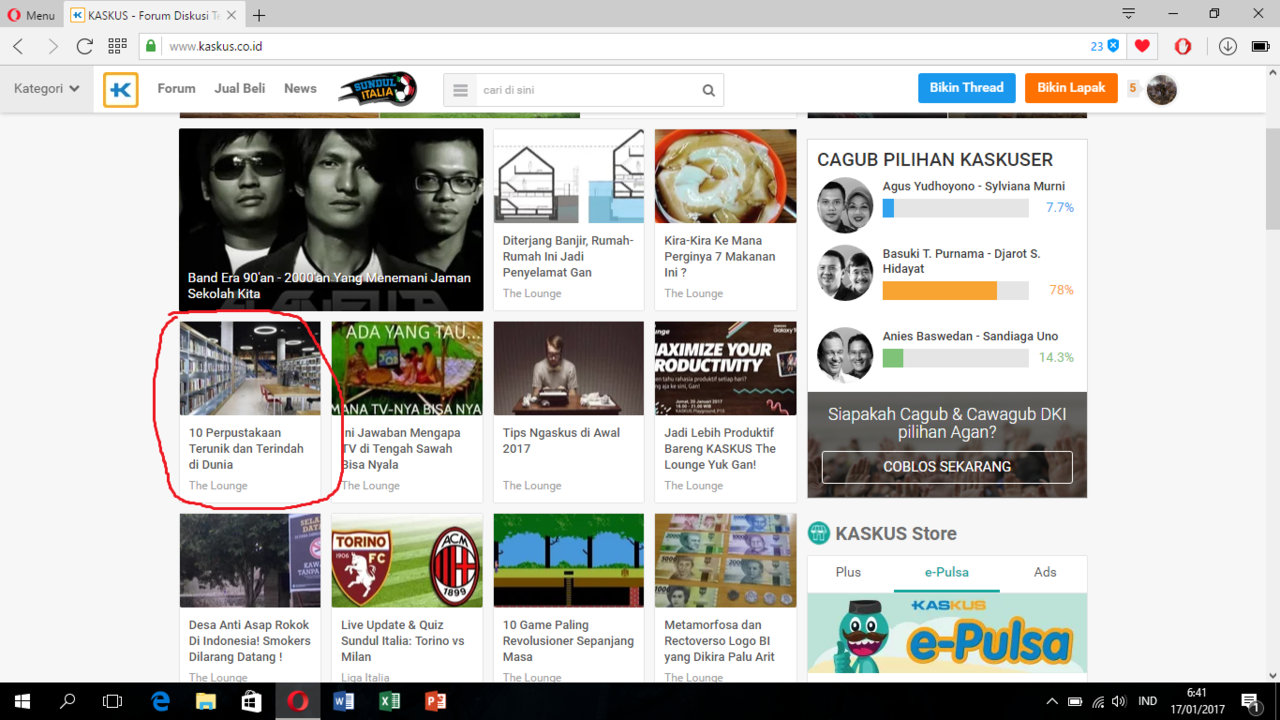Click the COBLOS SEKARANG button

947,467
